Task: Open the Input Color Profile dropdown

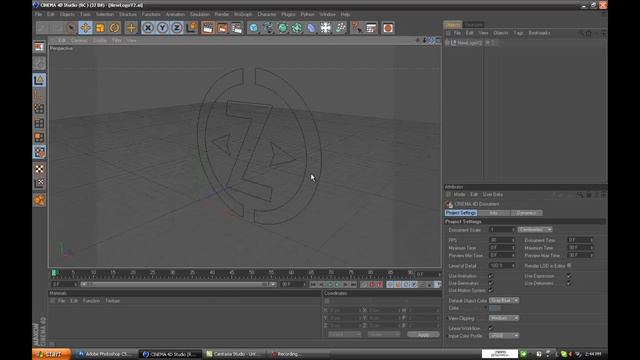Action: [504, 336]
